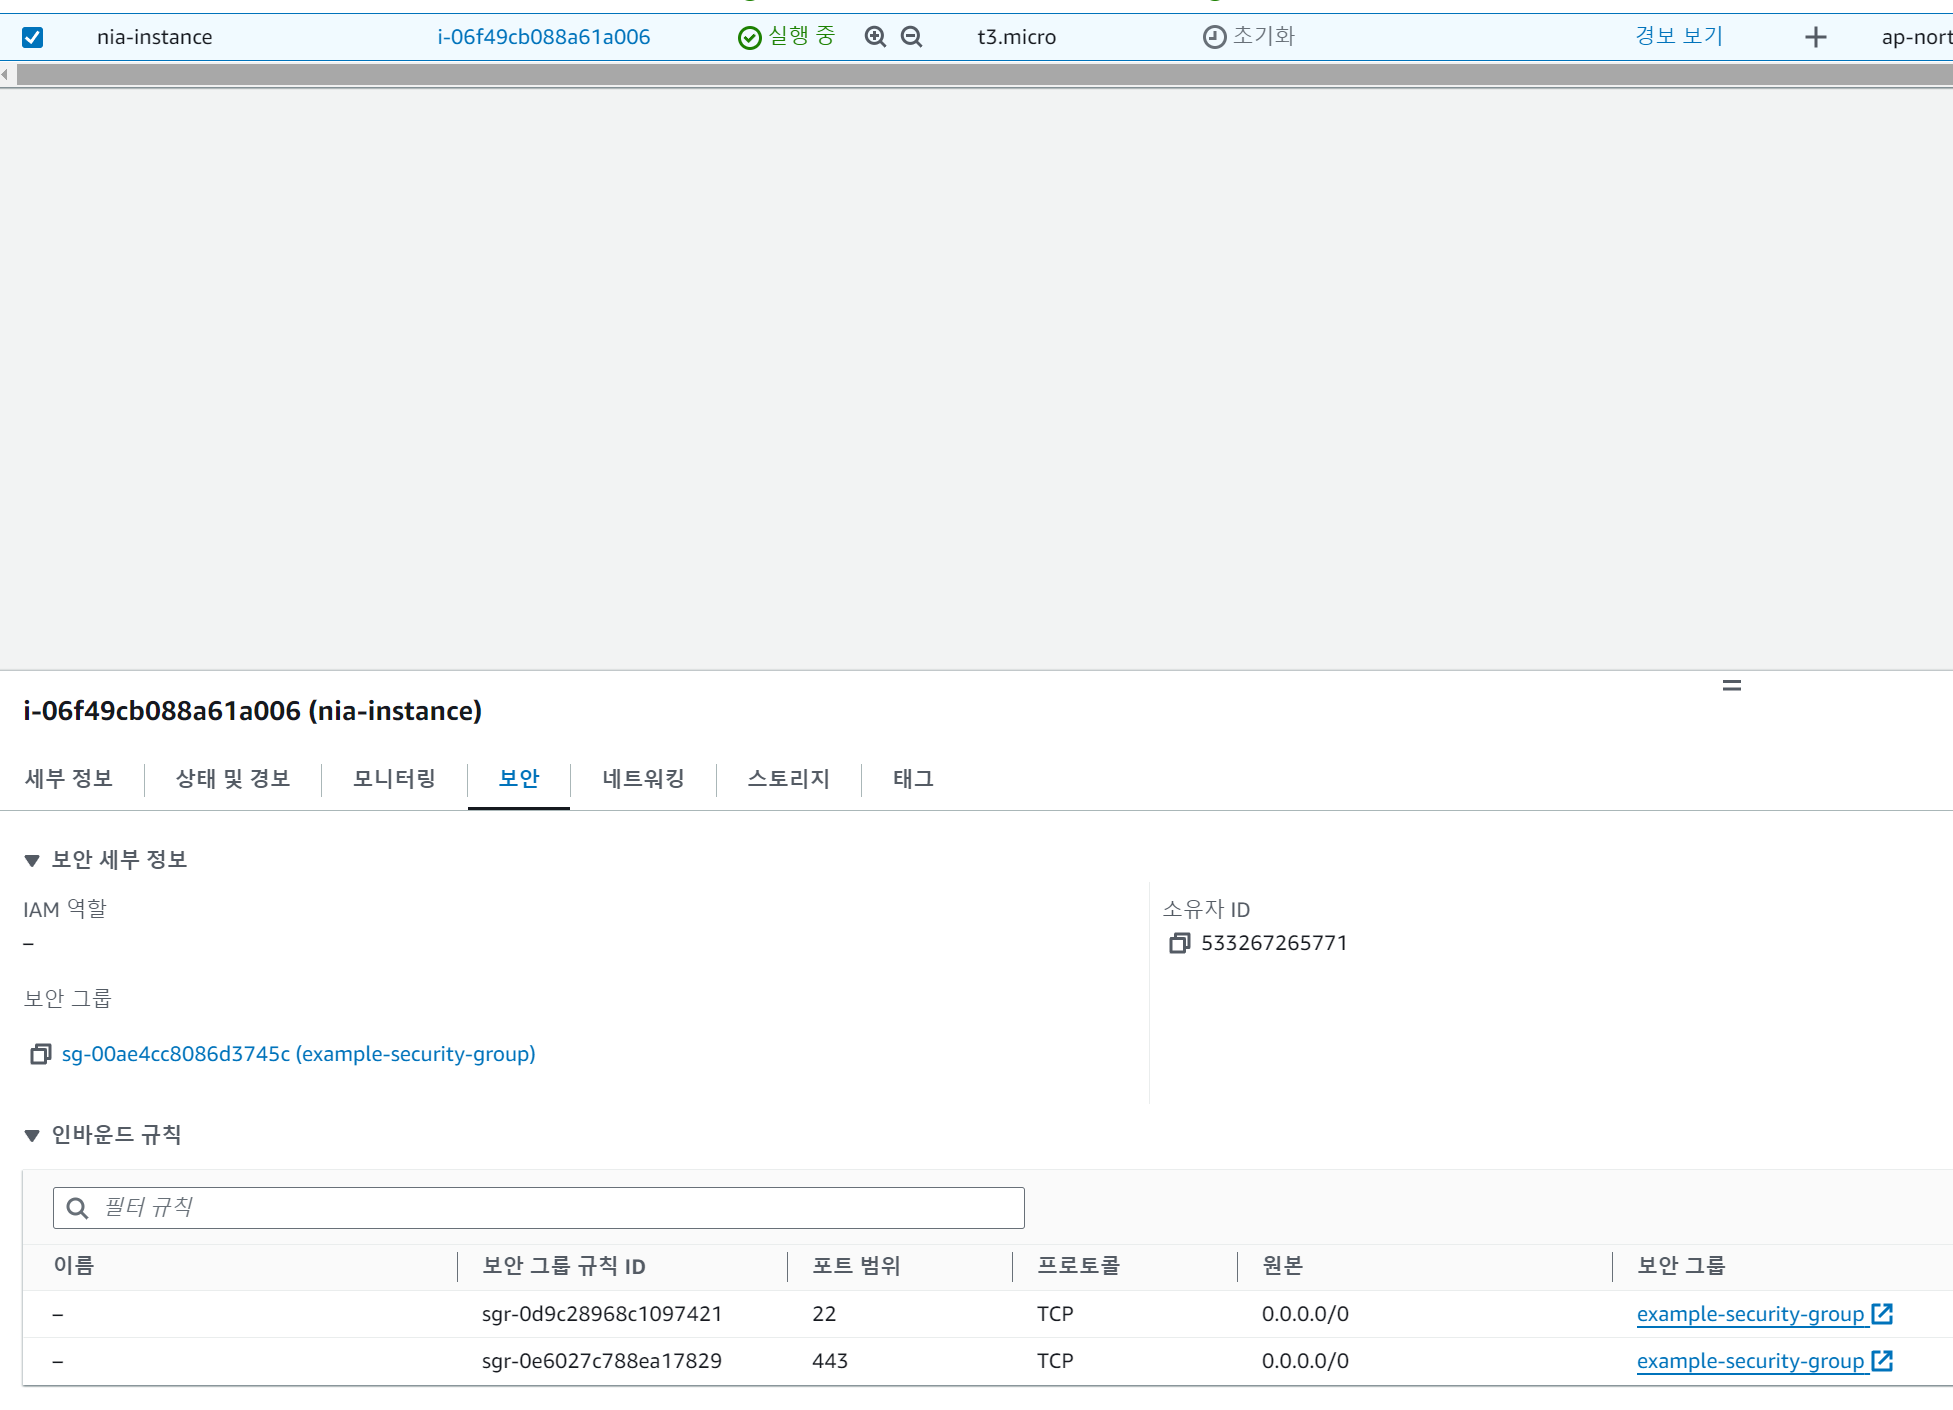The height and width of the screenshot is (1410, 1953).
Task: Click the panel resize handle icon
Action: (1732, 685)
